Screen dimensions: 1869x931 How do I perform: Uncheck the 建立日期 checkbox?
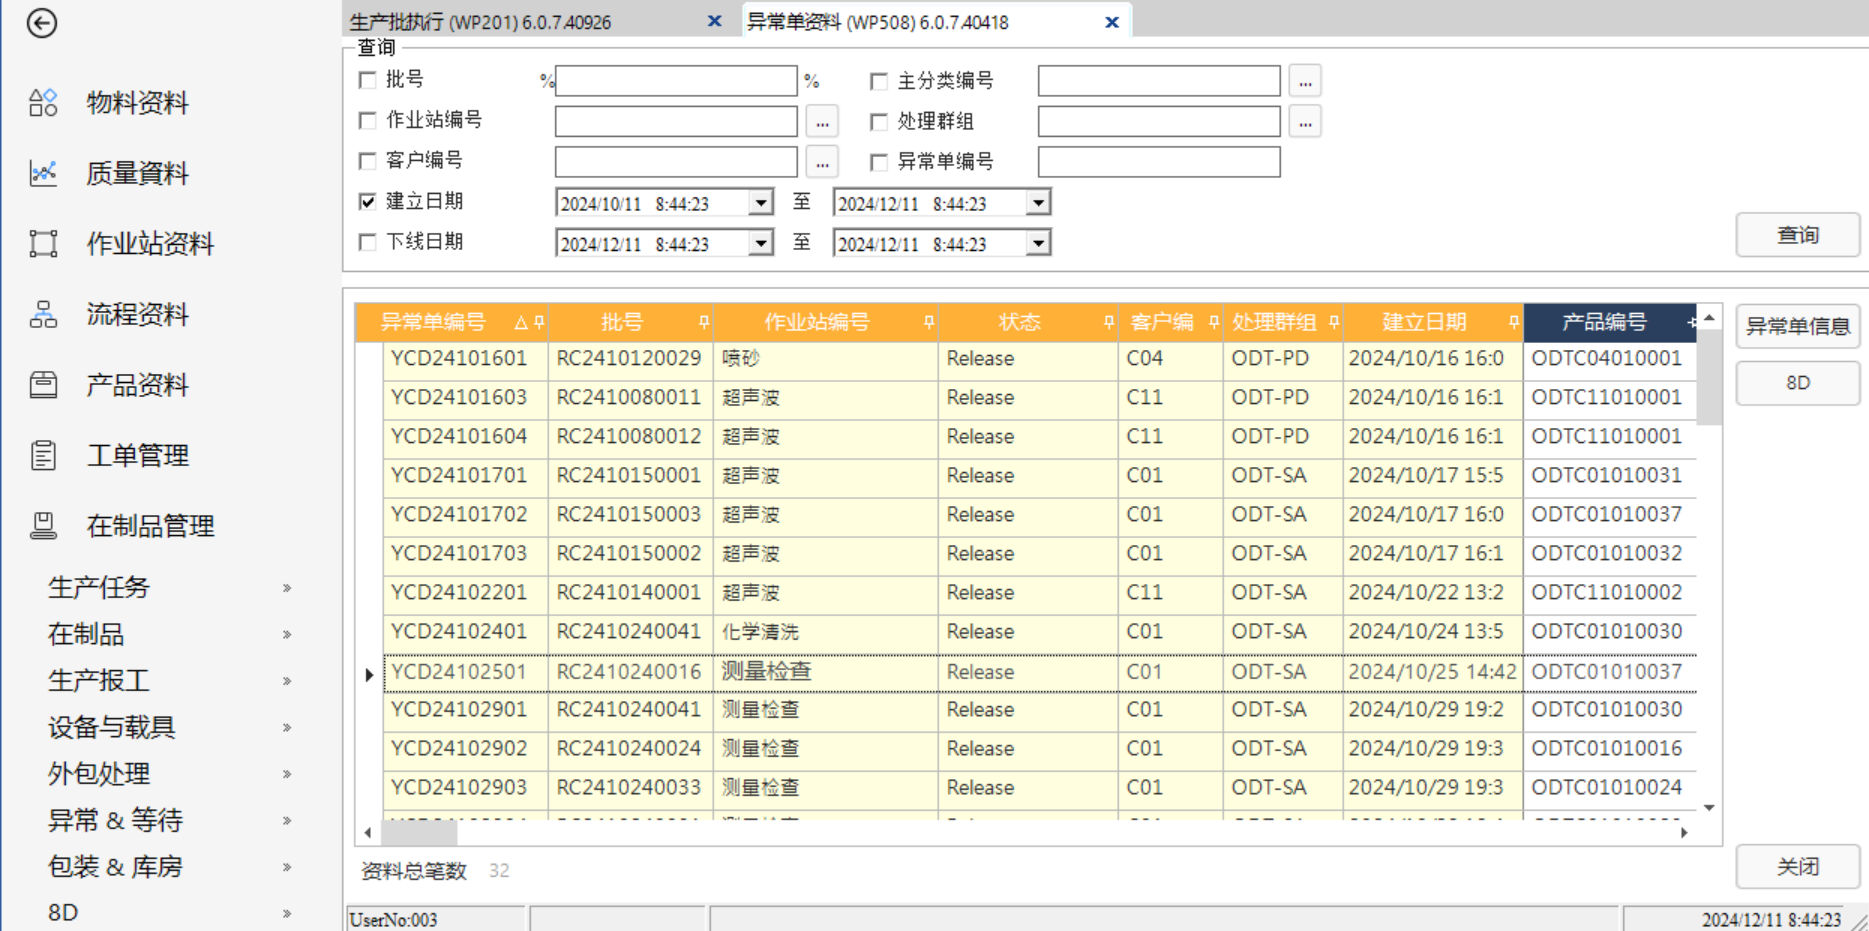click(368, 202)
